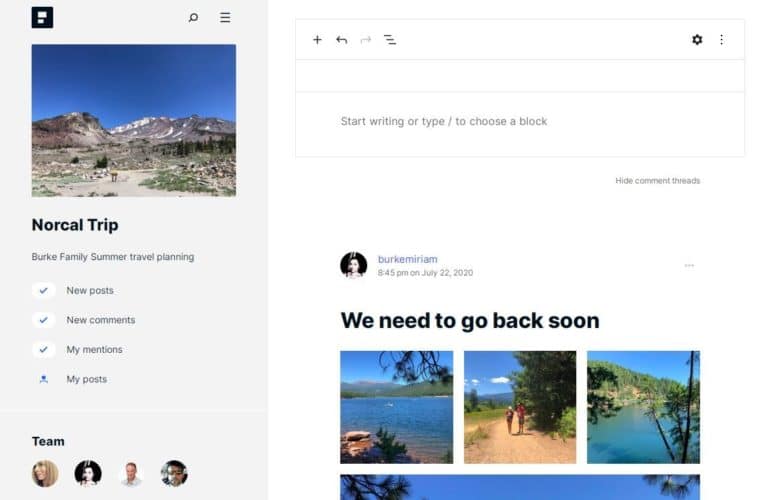Click the Team heading
This screenshot has width=770, height=500.
coord(48,441)
